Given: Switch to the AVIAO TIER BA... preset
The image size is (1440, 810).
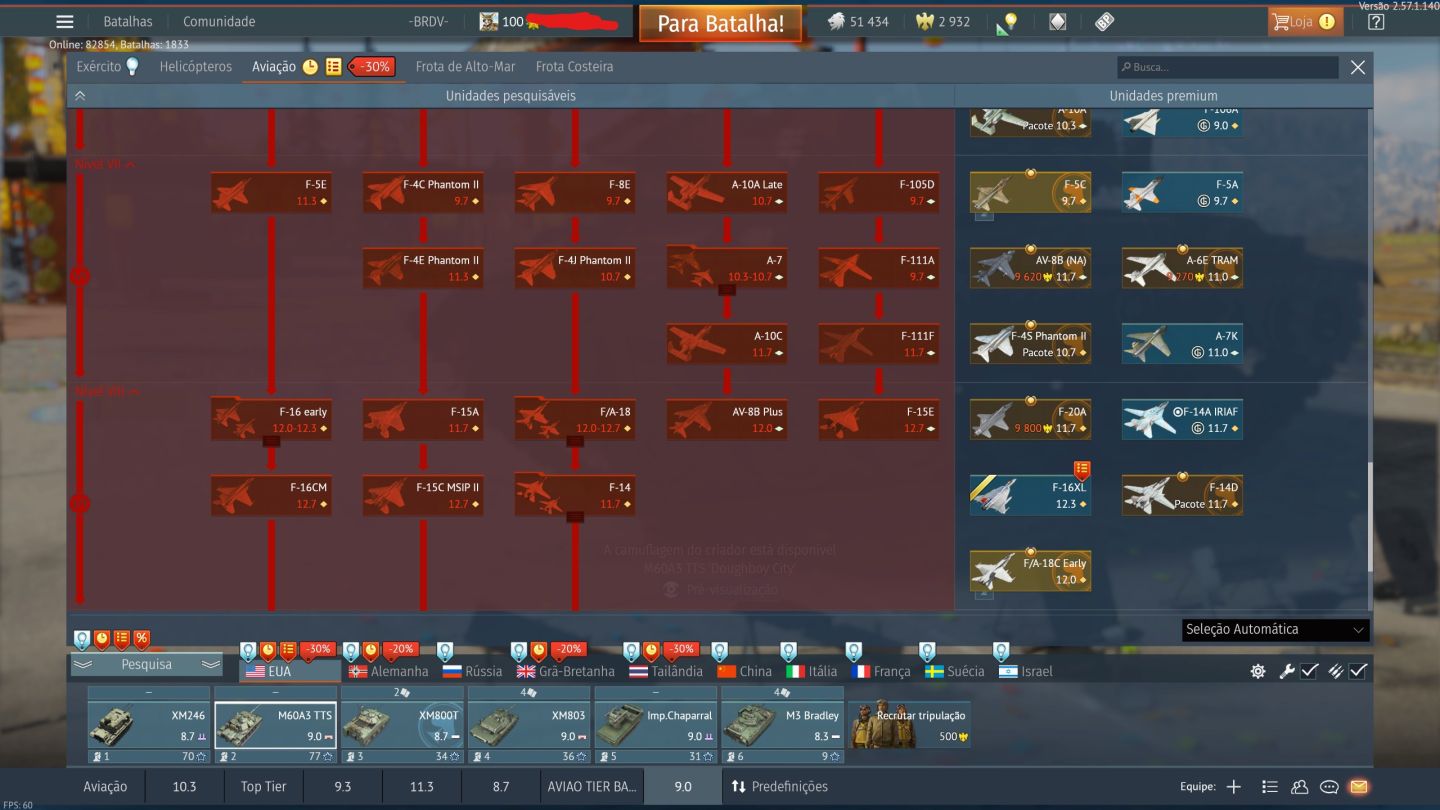Looking at the screenshot, I should coord(592,787).
